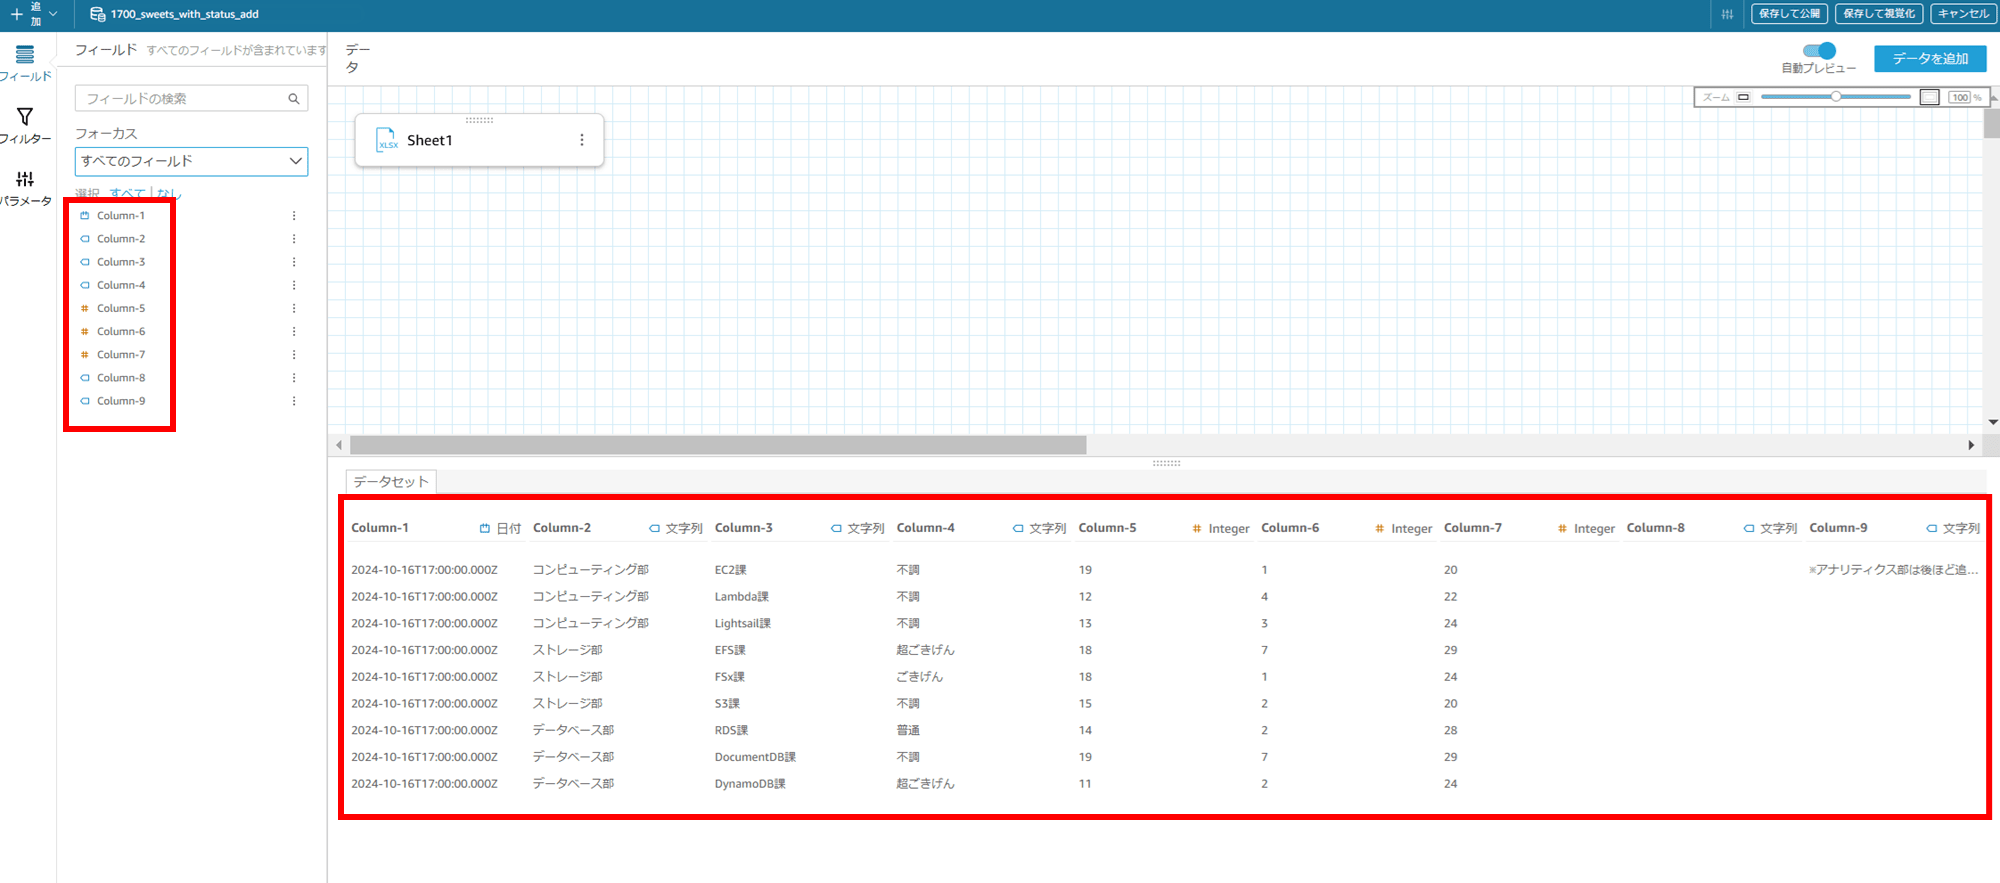Open options menu for Column-6 field
The height and width of the screenshot is (883, 2000).
(294, 331)
